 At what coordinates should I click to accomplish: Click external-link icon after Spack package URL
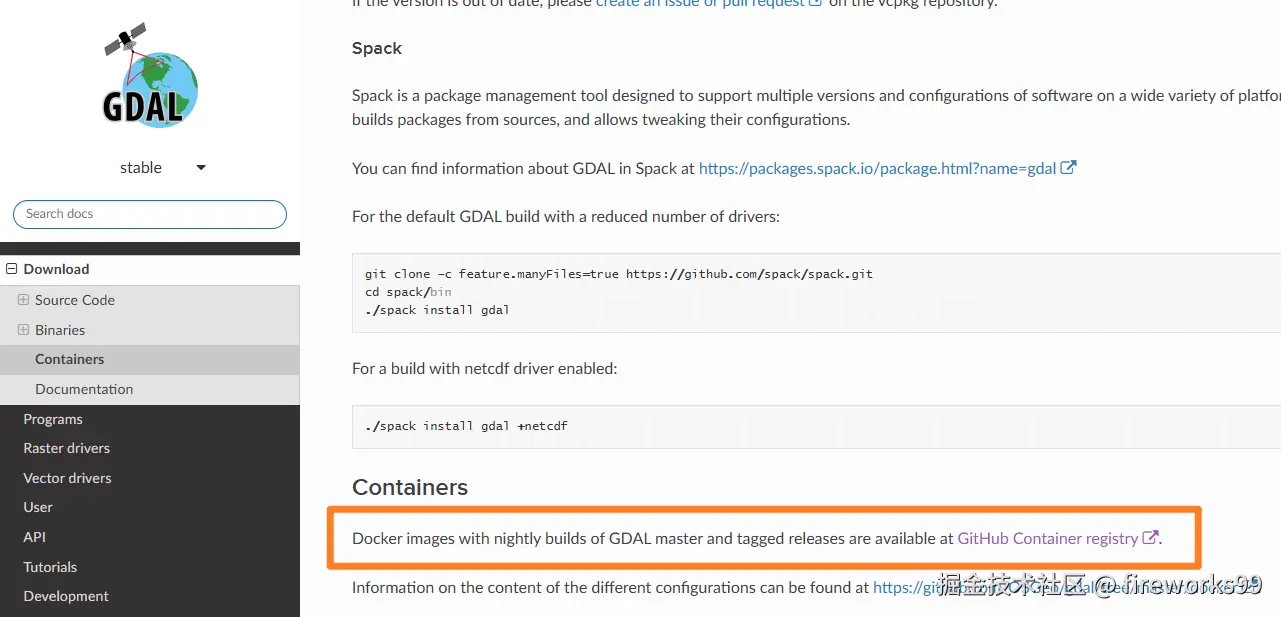tap(1068, 168)
